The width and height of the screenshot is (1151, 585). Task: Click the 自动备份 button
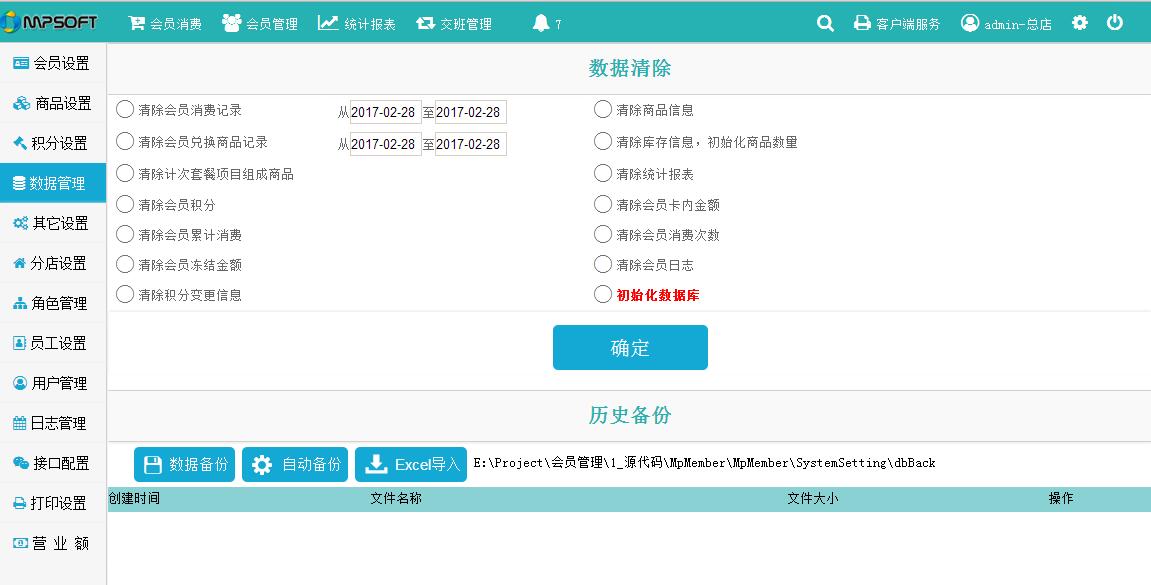tap(295, 465)
